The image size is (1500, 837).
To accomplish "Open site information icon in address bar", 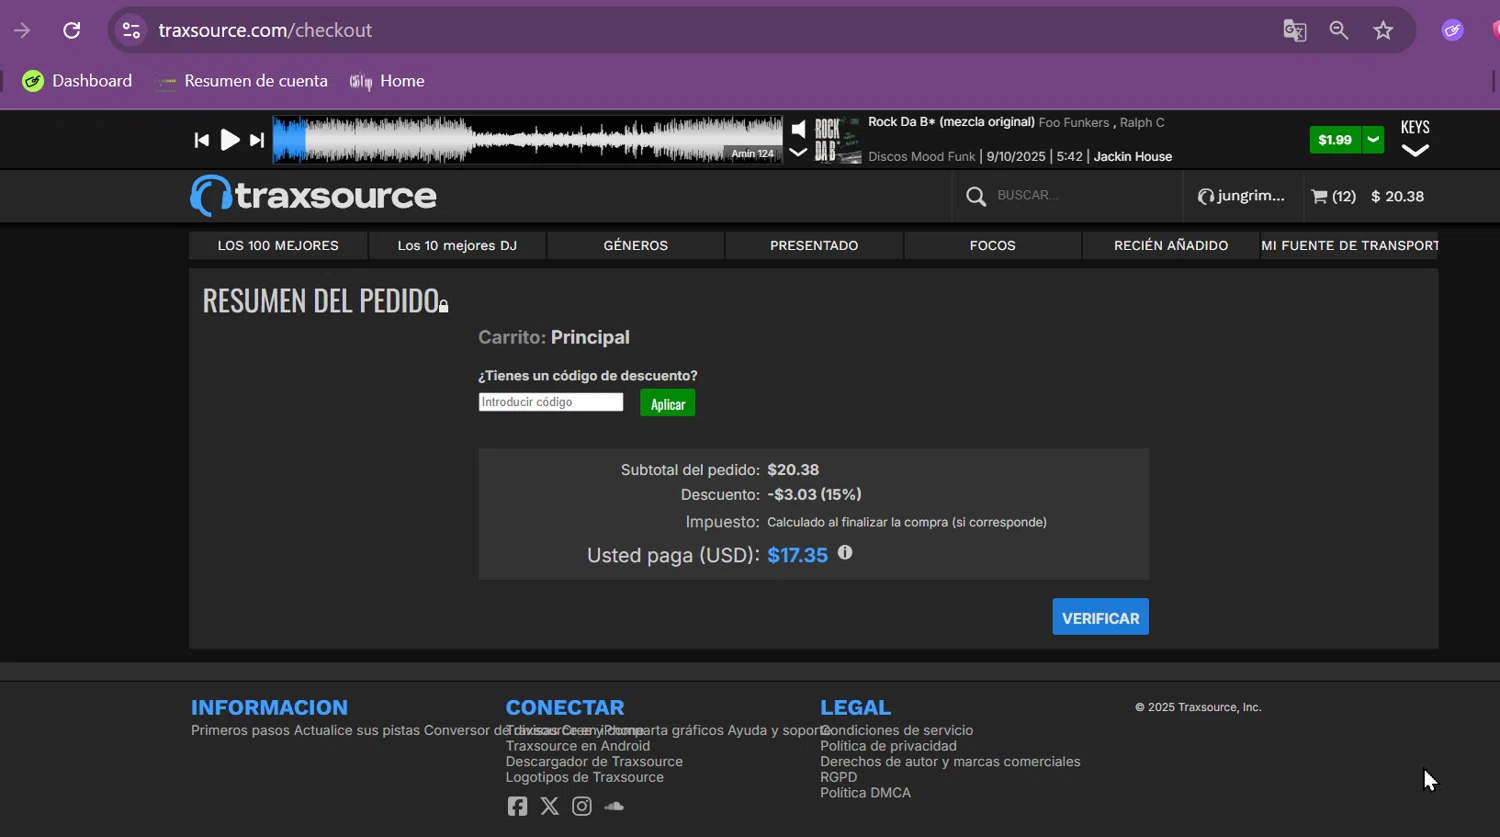I will pyautogui.click(x=131, y=30).
